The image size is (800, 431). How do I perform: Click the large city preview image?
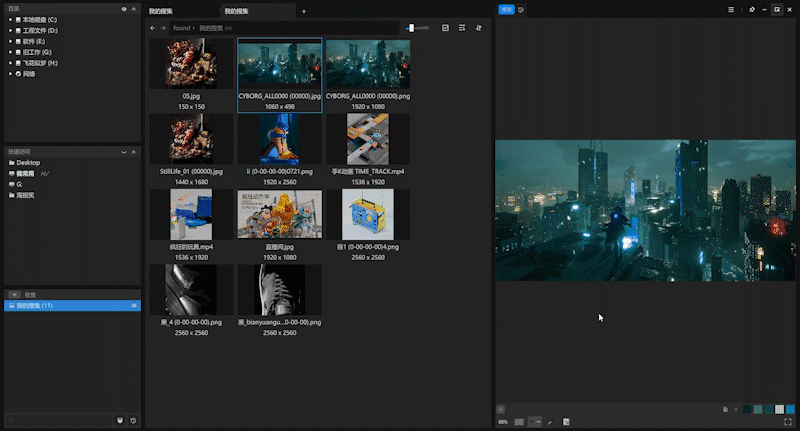click(645, 210)
